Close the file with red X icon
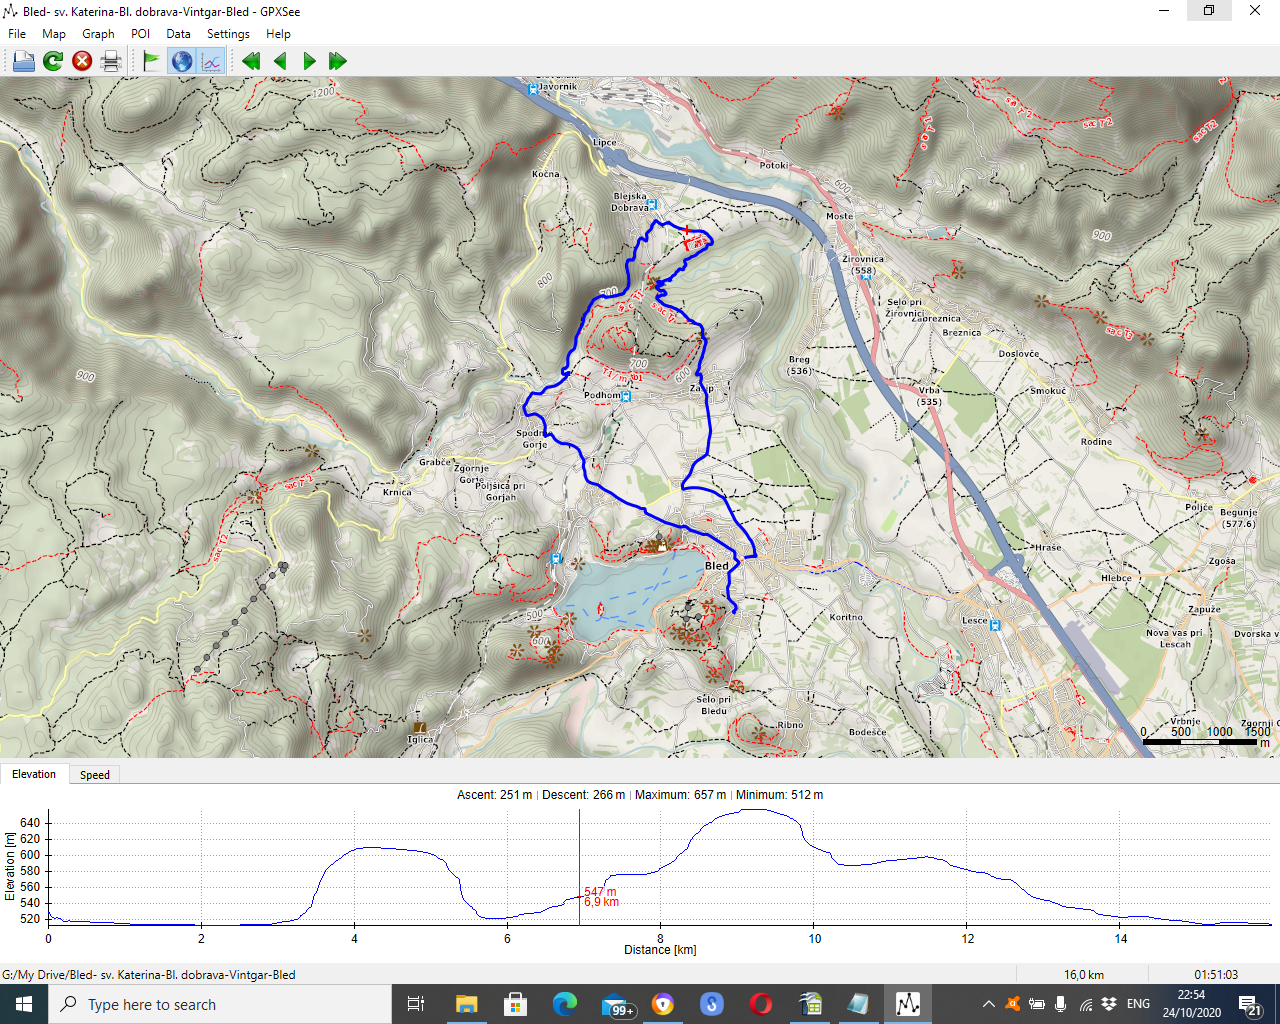The image size is (1280, 1024). (82, 61)
